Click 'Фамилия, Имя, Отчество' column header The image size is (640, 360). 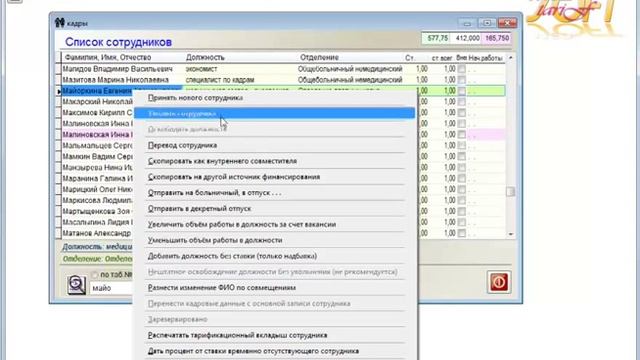click(108, 58)
